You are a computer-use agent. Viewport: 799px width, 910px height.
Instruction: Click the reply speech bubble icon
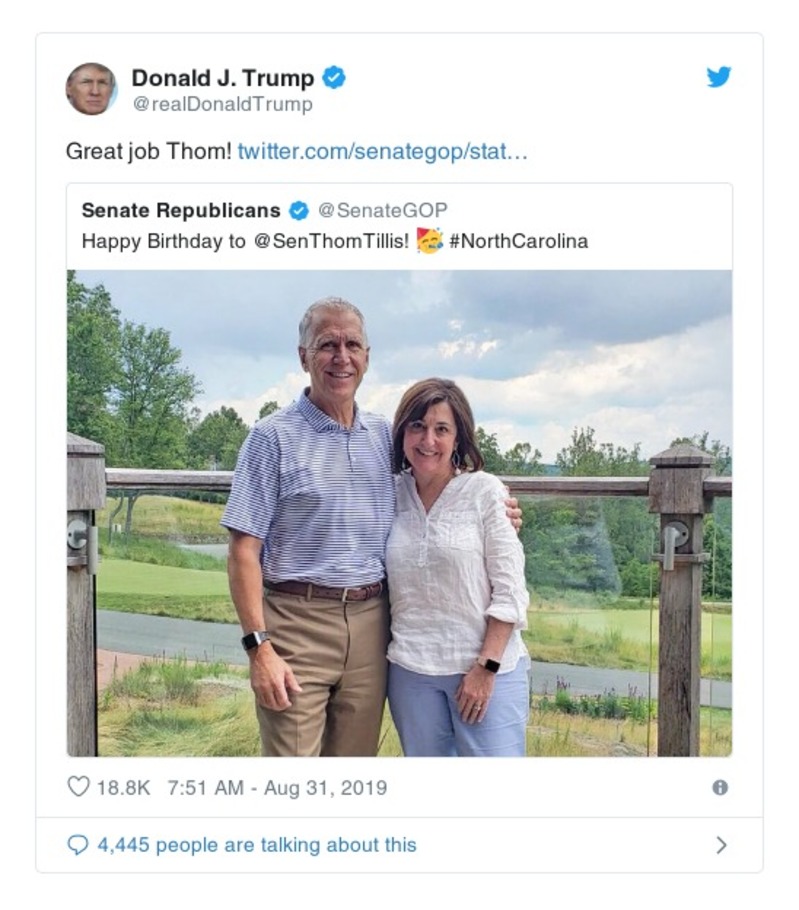(77, 845)
